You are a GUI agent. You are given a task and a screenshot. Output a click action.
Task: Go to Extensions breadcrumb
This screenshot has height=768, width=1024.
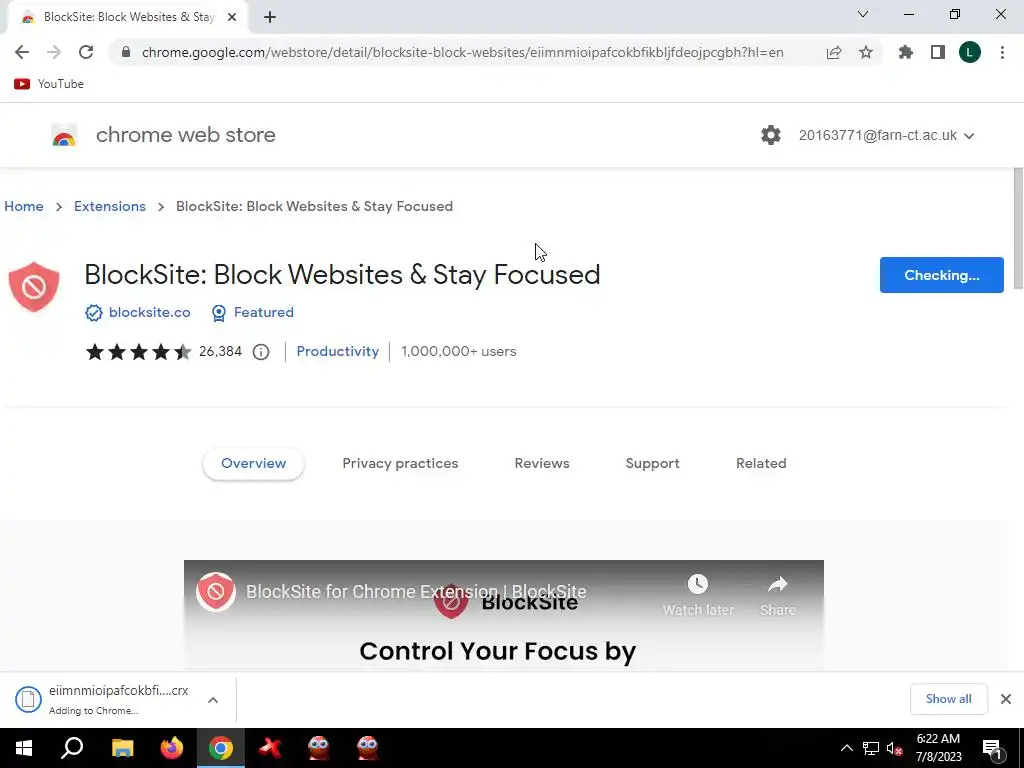click(x=110, y=206)
